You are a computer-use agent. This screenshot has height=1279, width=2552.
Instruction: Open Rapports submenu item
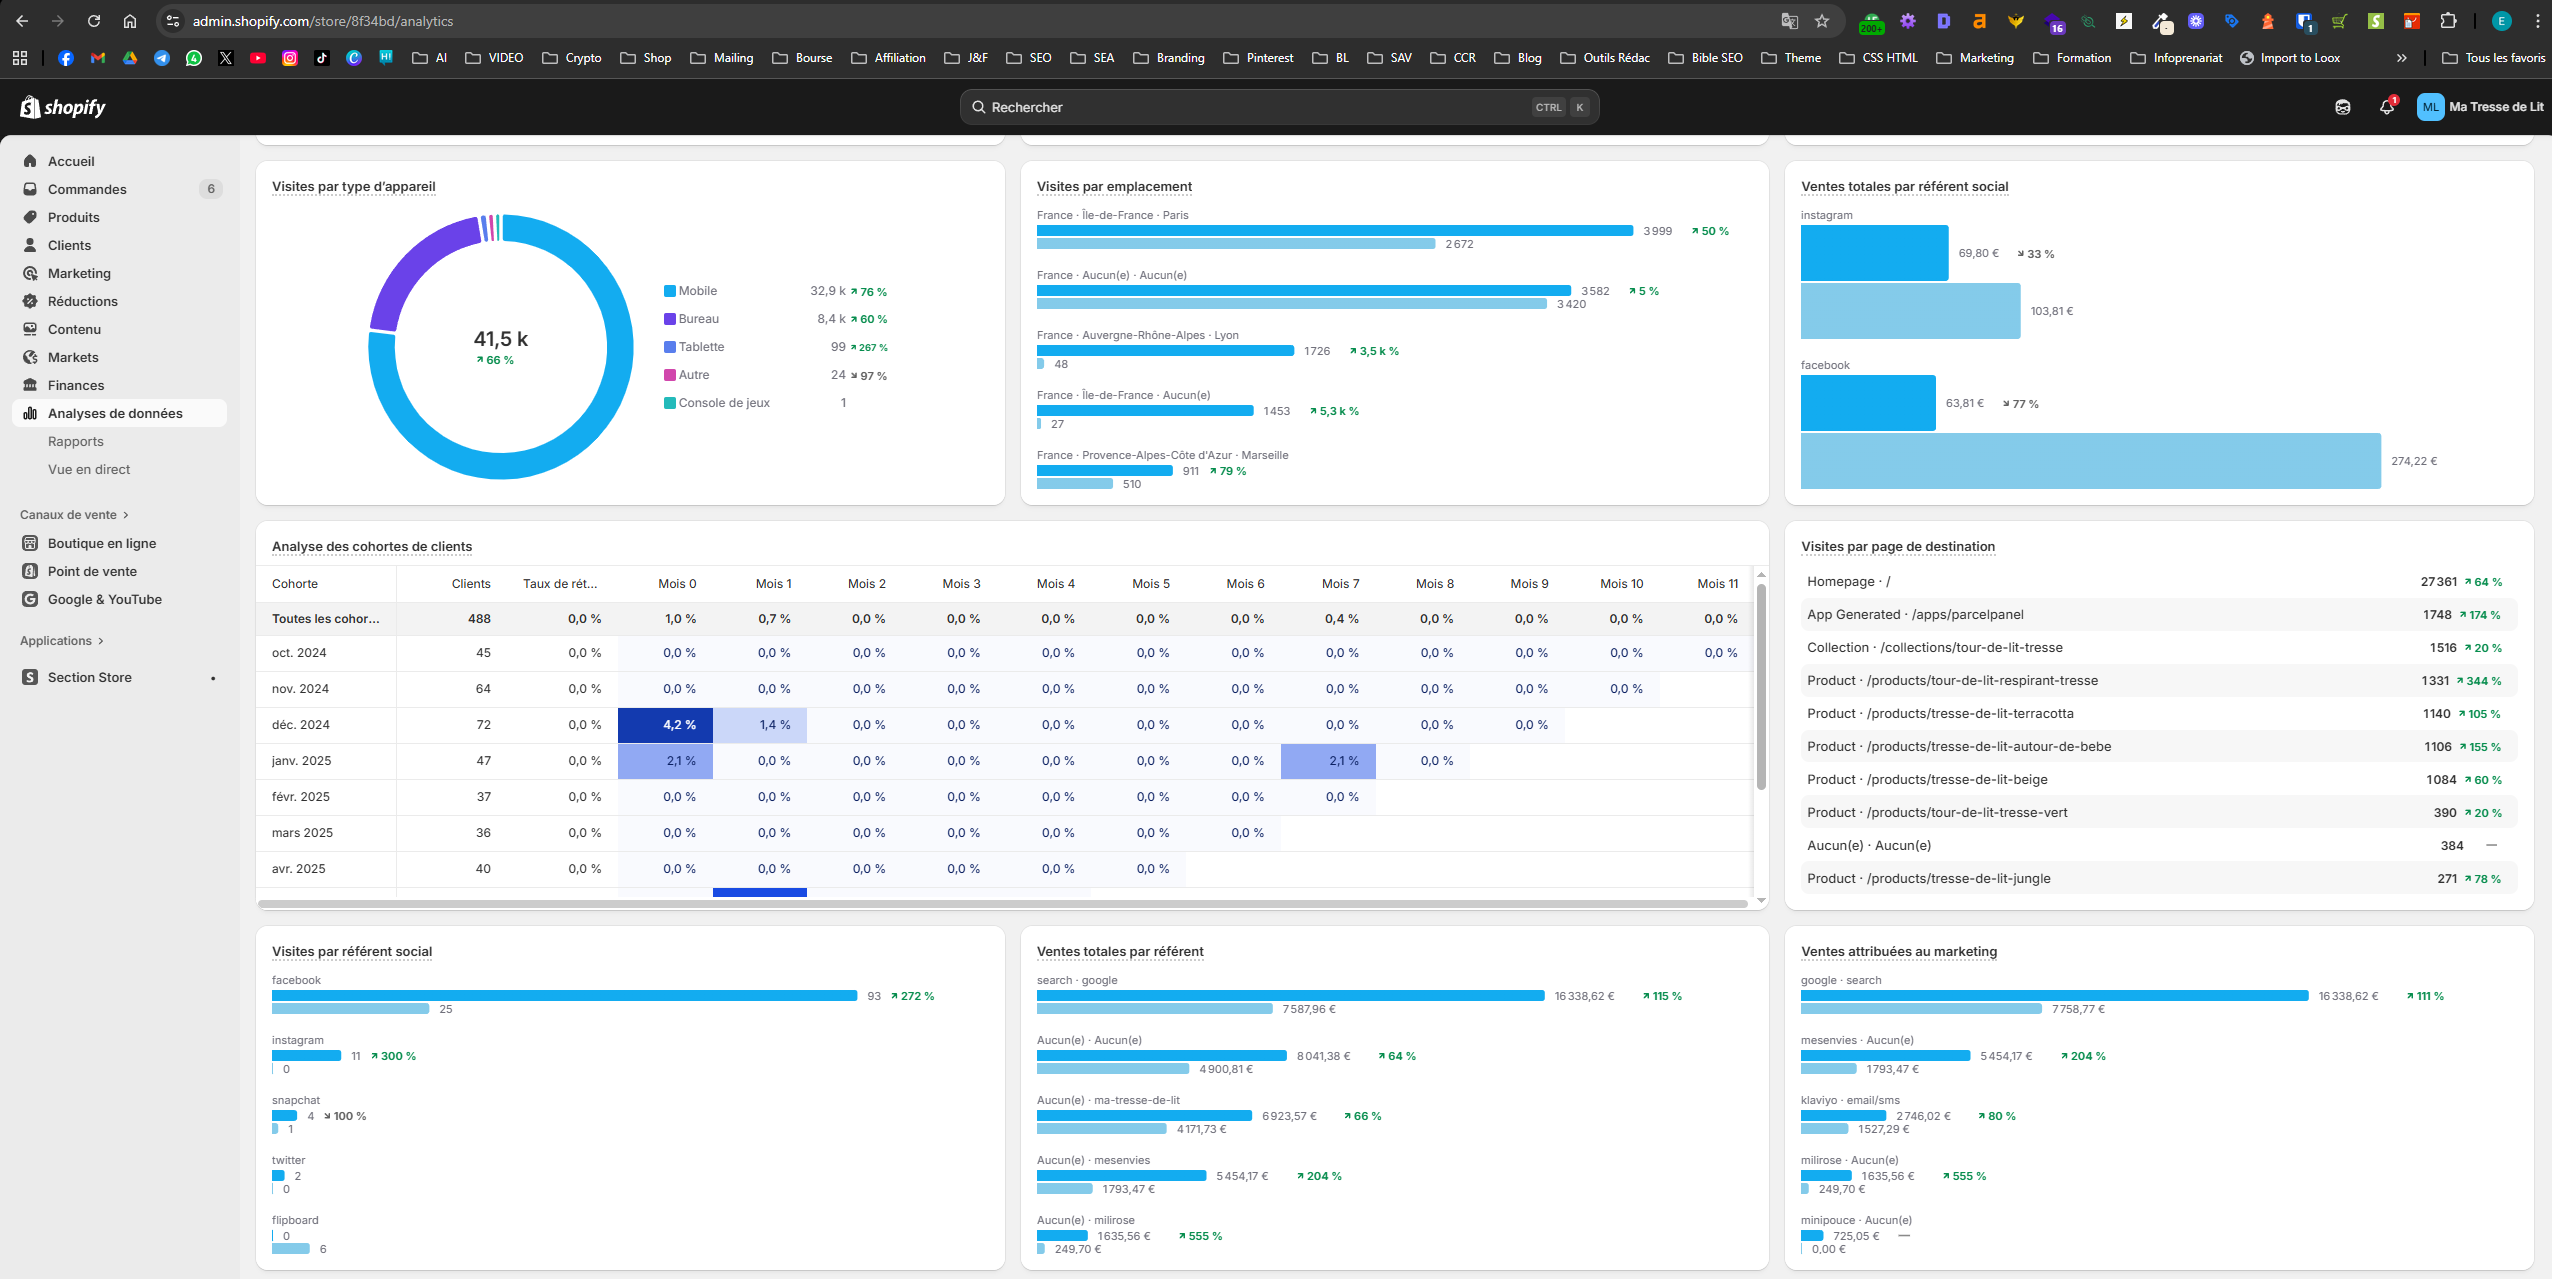coord(75,441)
